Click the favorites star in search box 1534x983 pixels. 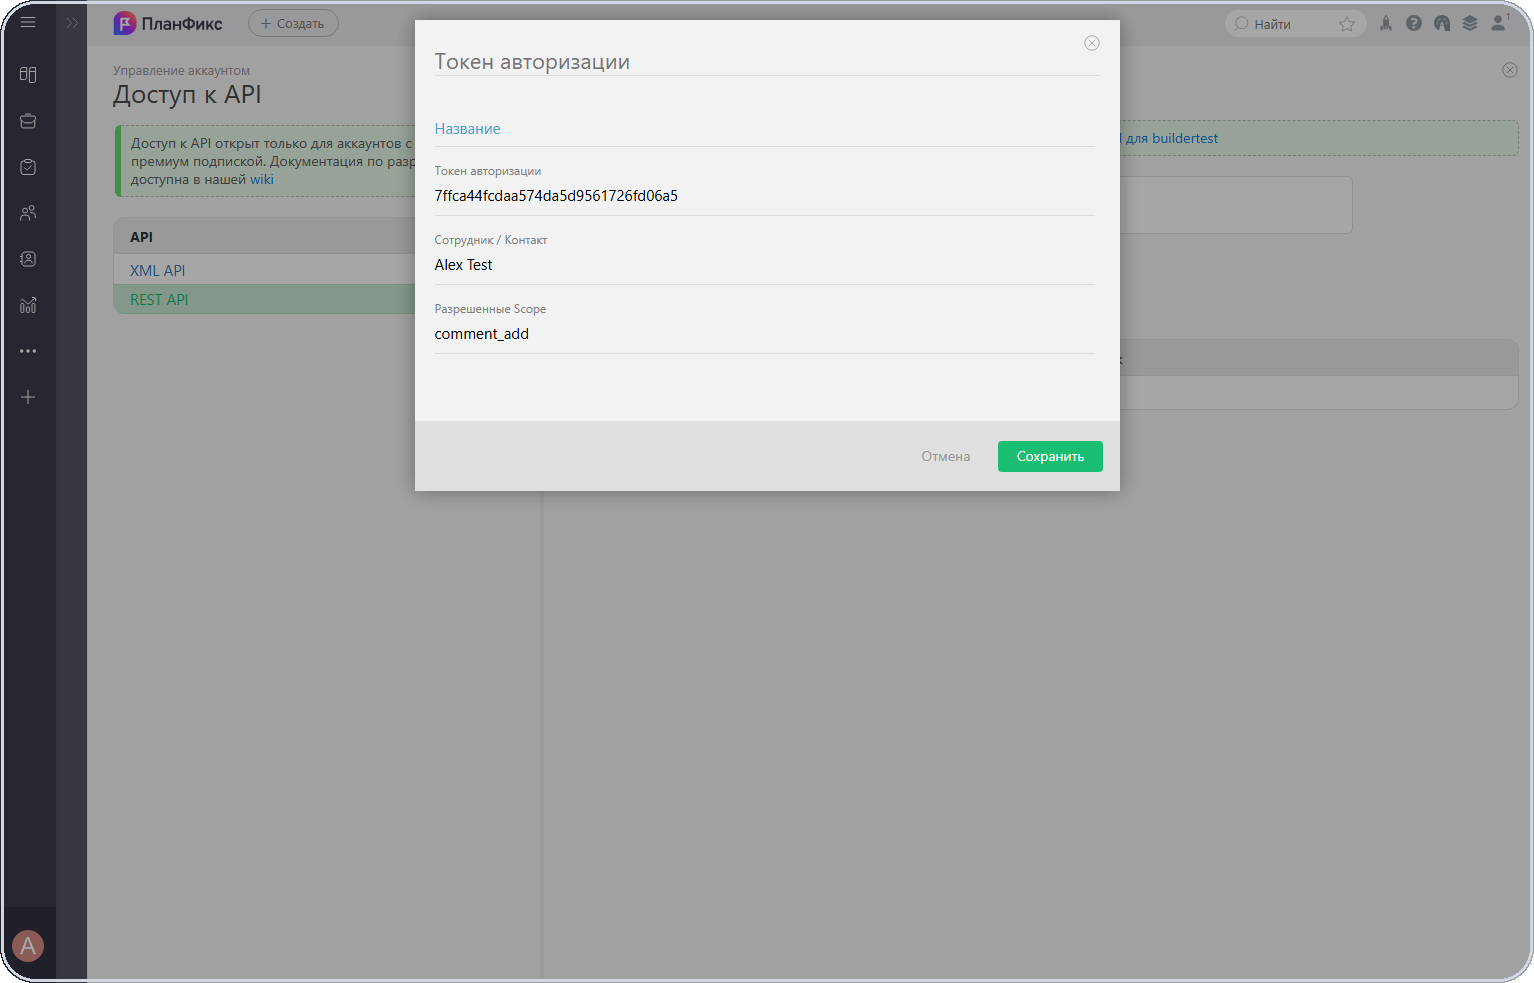click(1347, 24)
